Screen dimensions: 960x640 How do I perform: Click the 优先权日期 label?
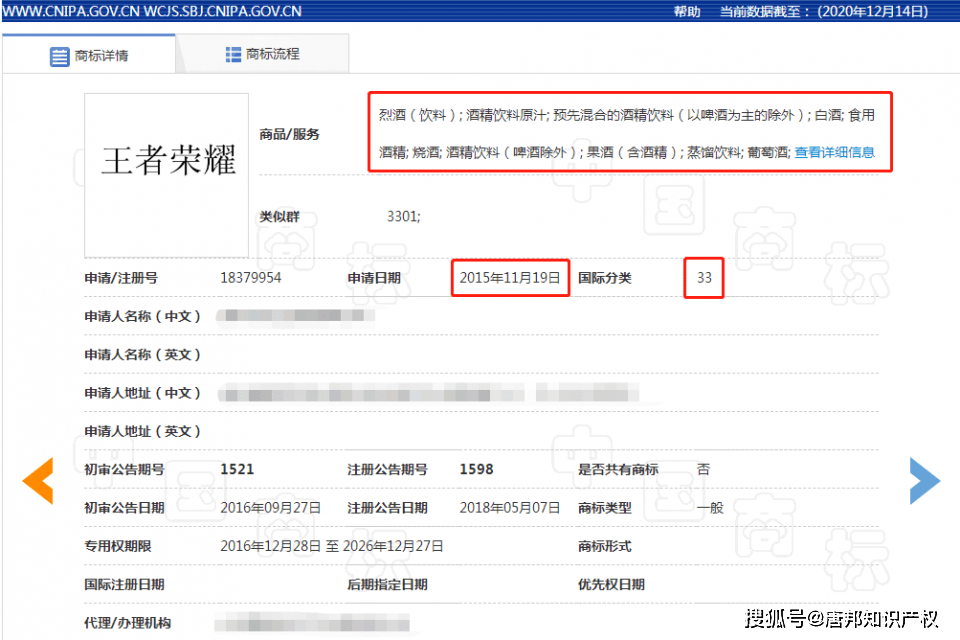click(612, 584)
